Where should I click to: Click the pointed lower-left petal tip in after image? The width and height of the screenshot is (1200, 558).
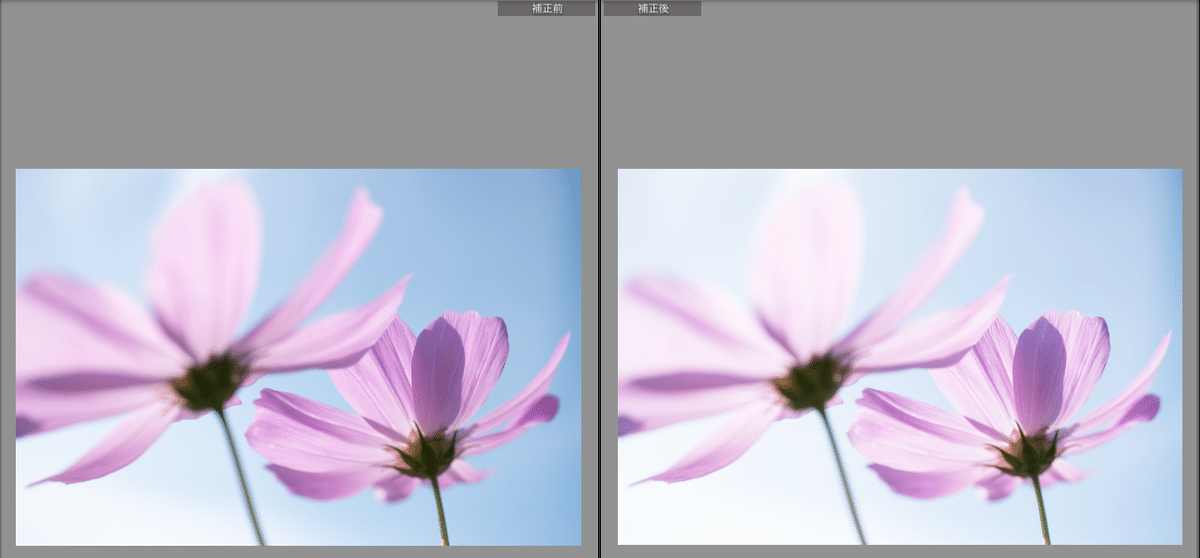(x=641, y=483)
